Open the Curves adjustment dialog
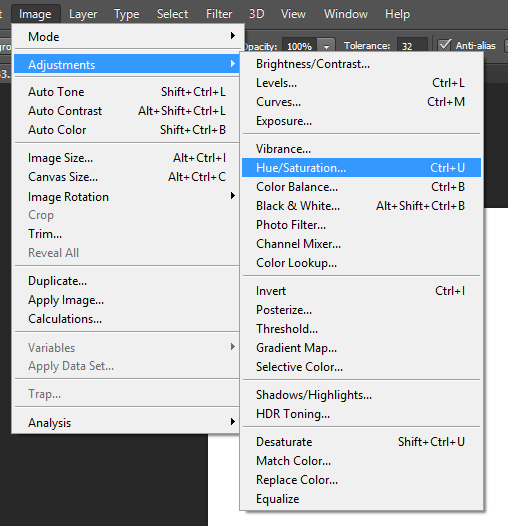Viewport: 508px width, 526px height. [x=361, y=102]
